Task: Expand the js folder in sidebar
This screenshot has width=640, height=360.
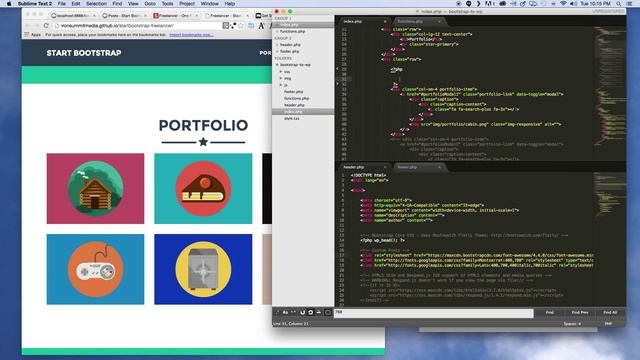Action: (281, 85)
